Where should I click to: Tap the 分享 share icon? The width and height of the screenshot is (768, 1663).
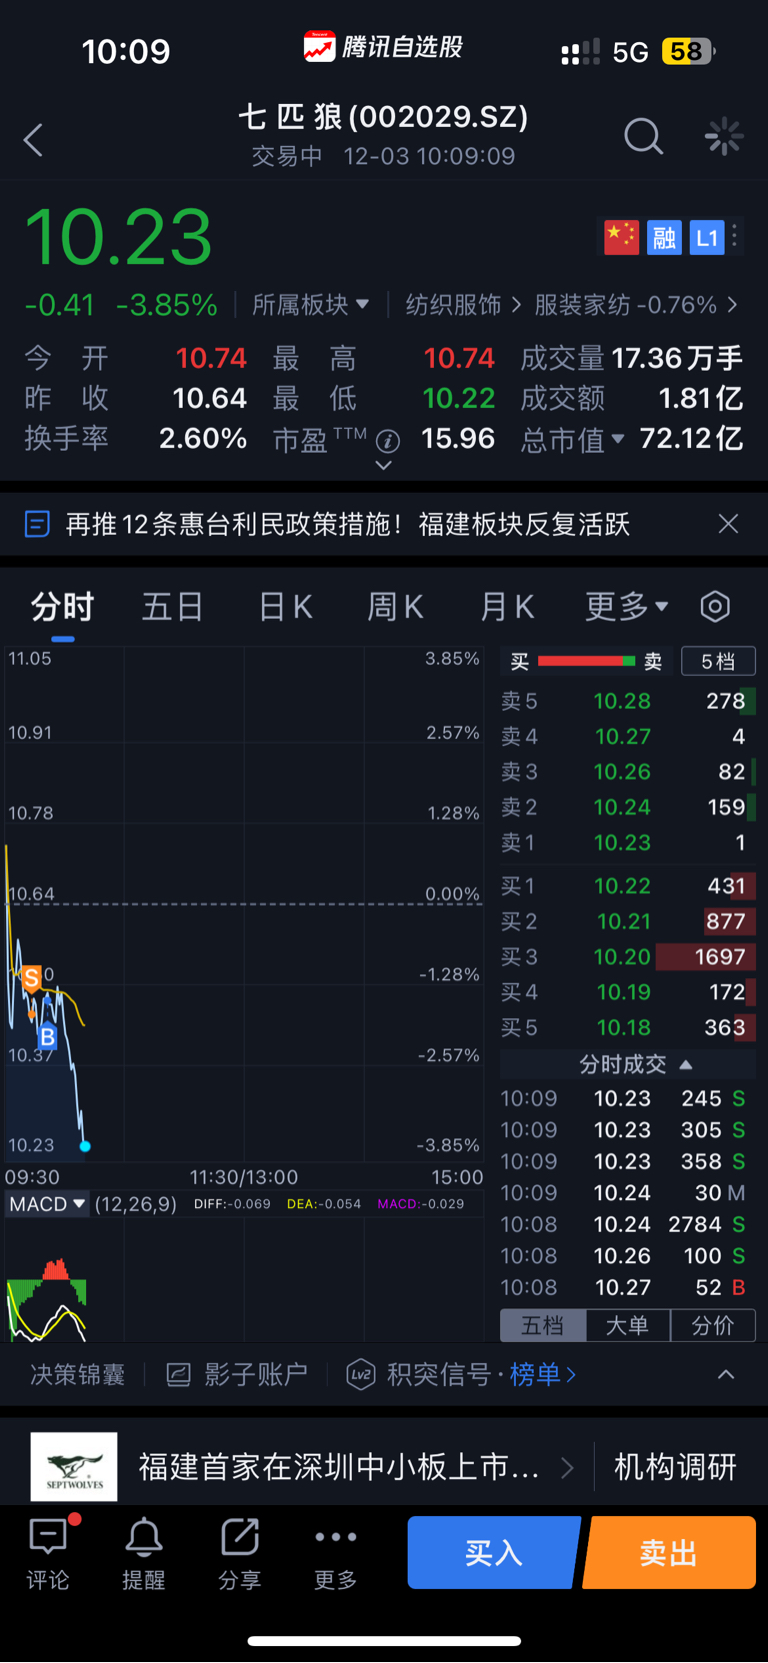tap(240, 1554)
